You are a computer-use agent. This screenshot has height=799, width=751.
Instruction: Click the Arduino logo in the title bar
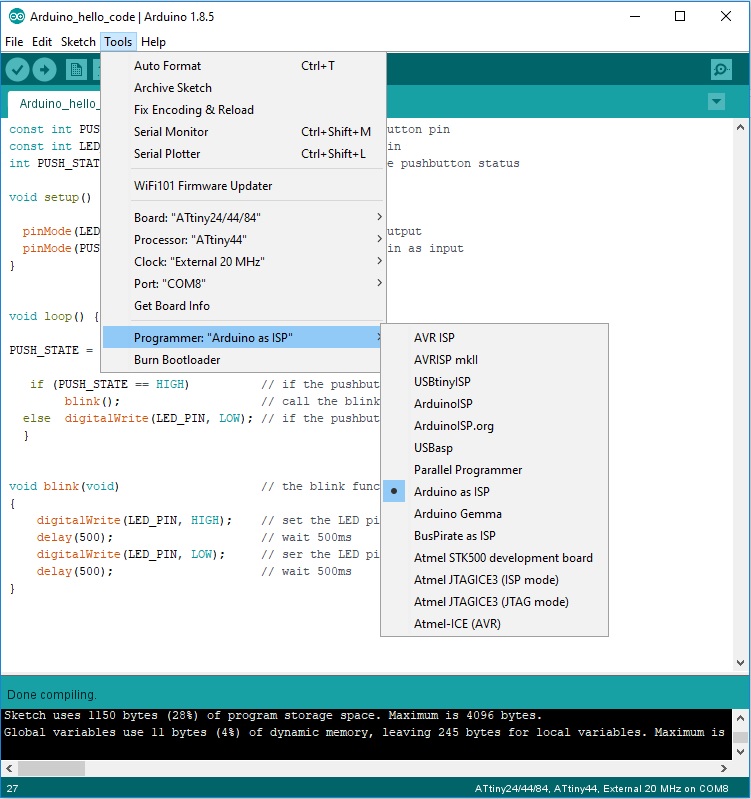click(17, 16)
